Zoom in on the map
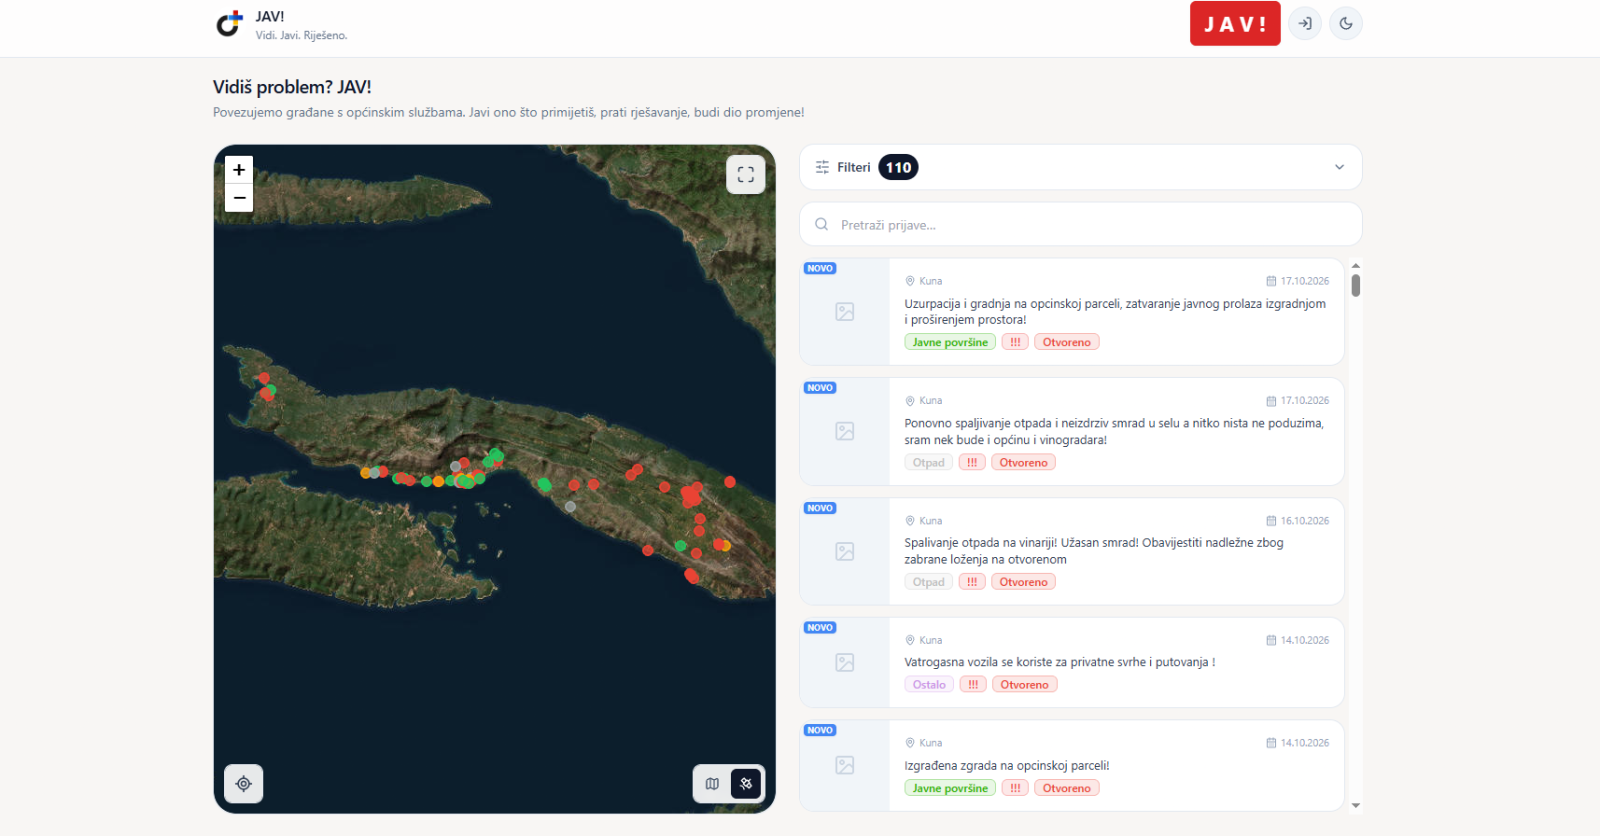Viewport: 1600px width, 836px height. tap(239, 169)
